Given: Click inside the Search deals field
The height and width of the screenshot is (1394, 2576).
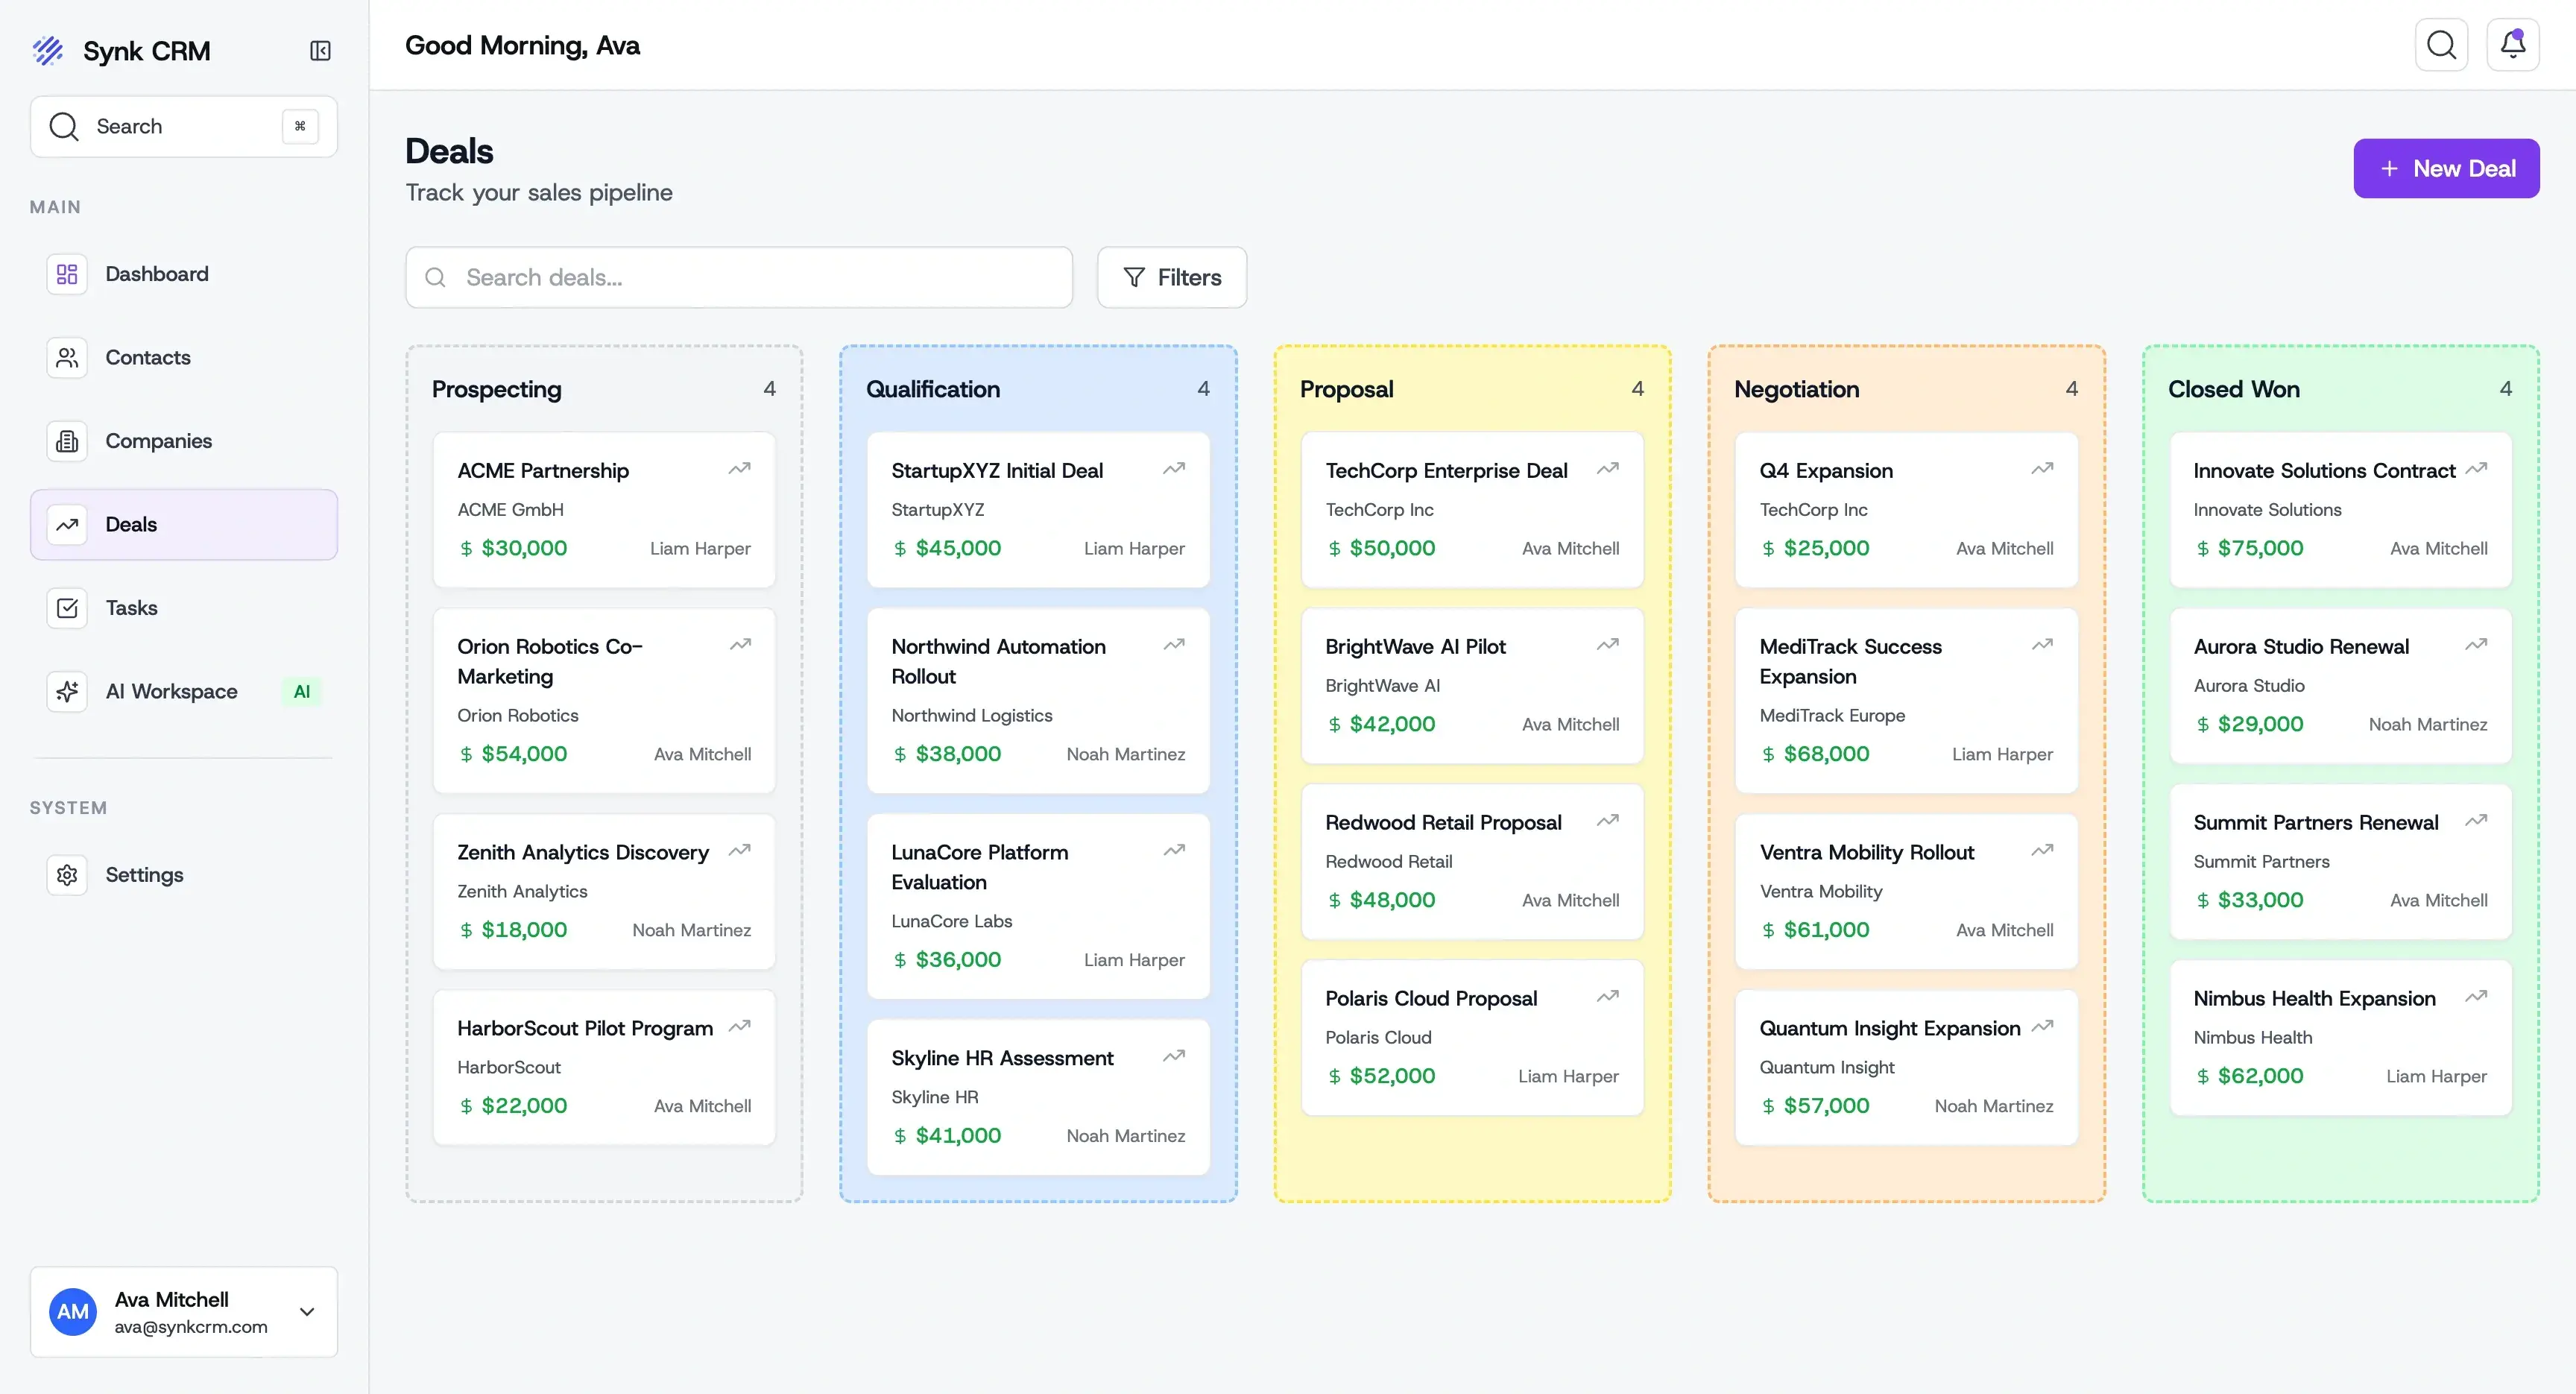Looking at the screenshot, I should (739, 277).
